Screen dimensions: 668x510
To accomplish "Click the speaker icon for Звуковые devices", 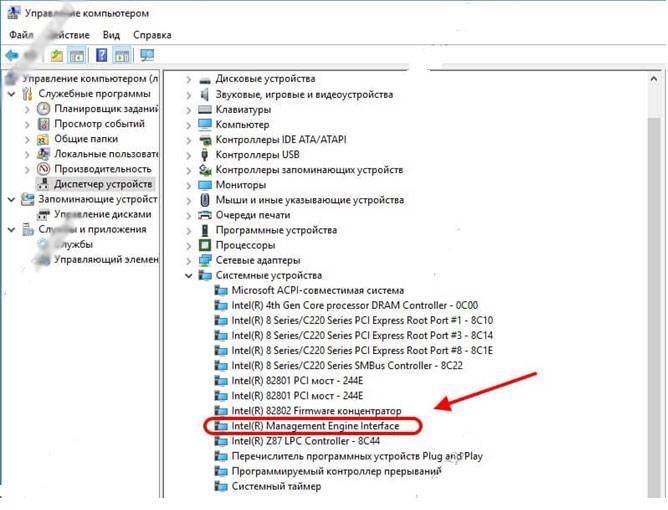I will tap(205, 94).
